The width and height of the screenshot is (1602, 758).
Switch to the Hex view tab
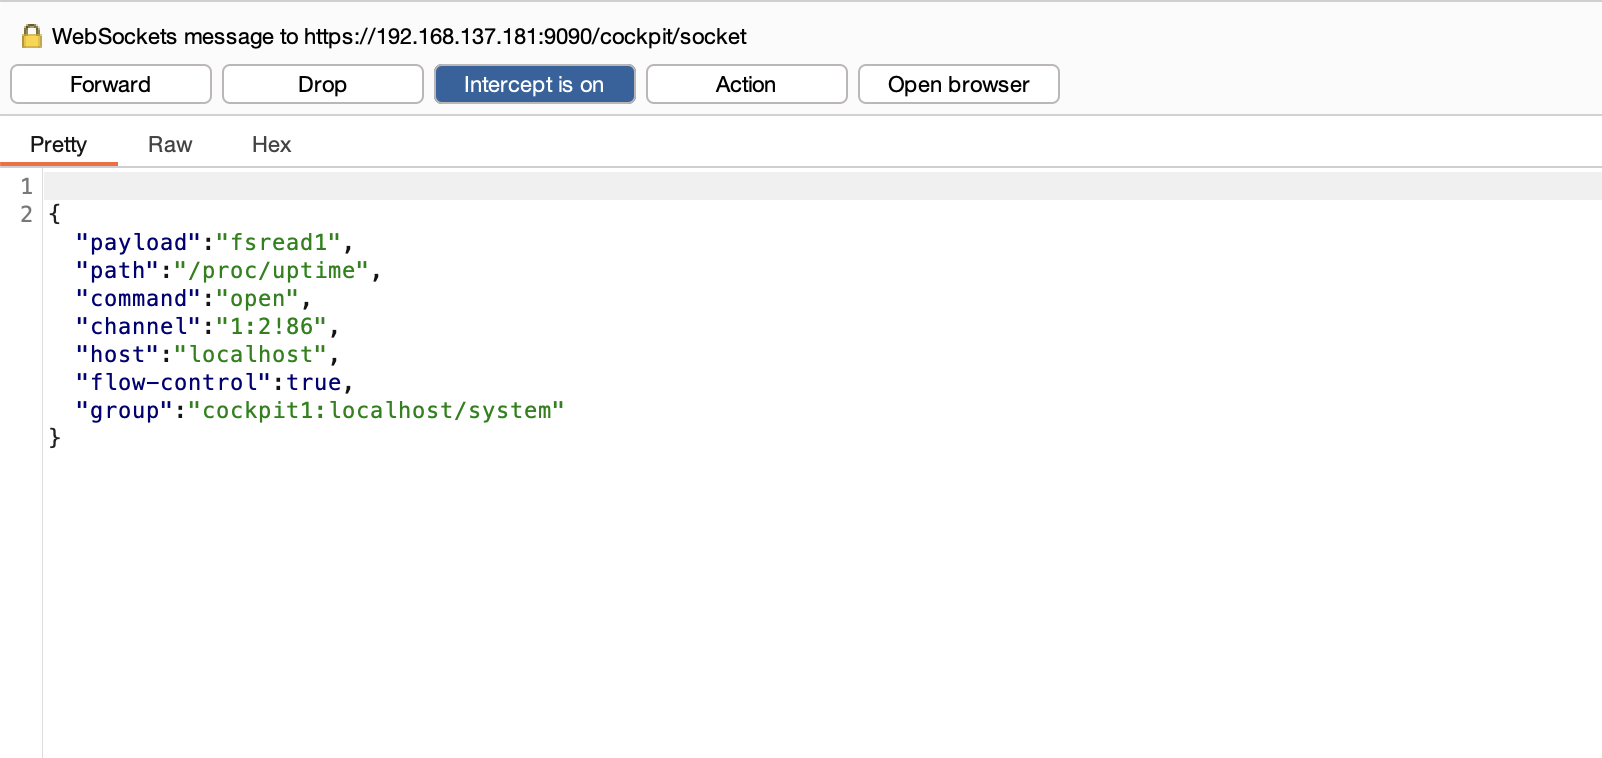click(x=271, y=144)
